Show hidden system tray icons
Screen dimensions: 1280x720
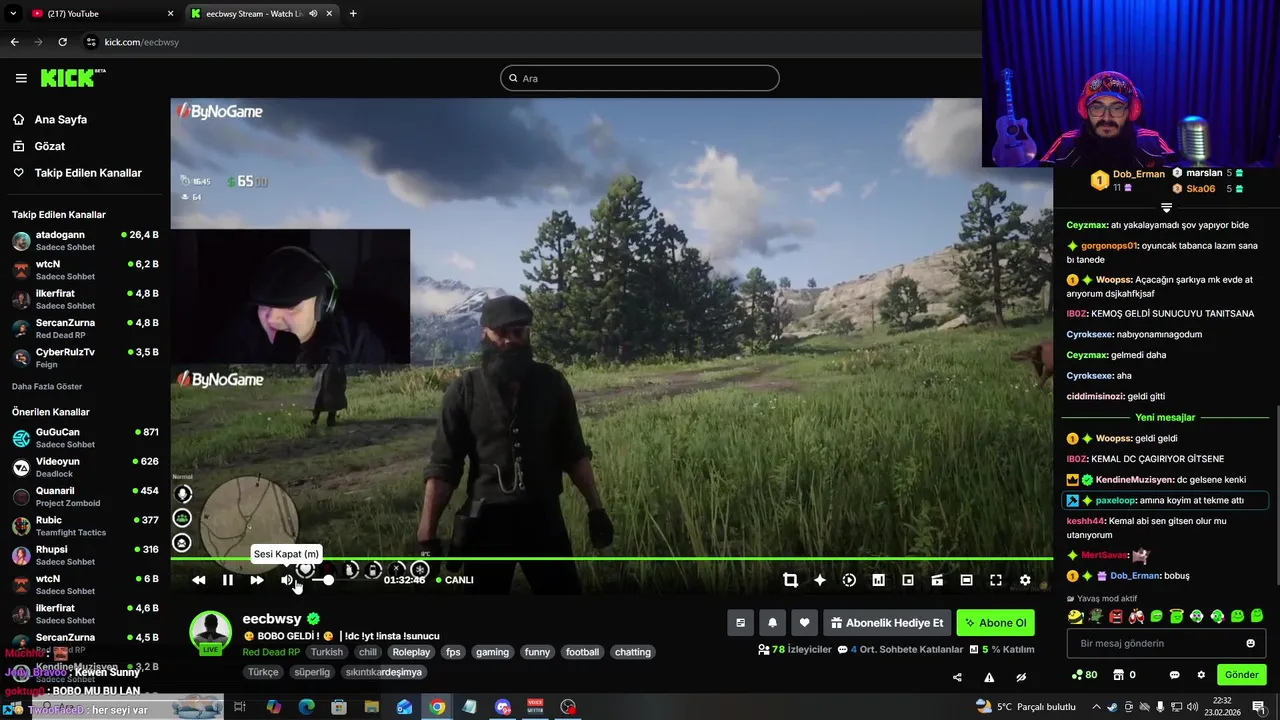click(1096, 707)
